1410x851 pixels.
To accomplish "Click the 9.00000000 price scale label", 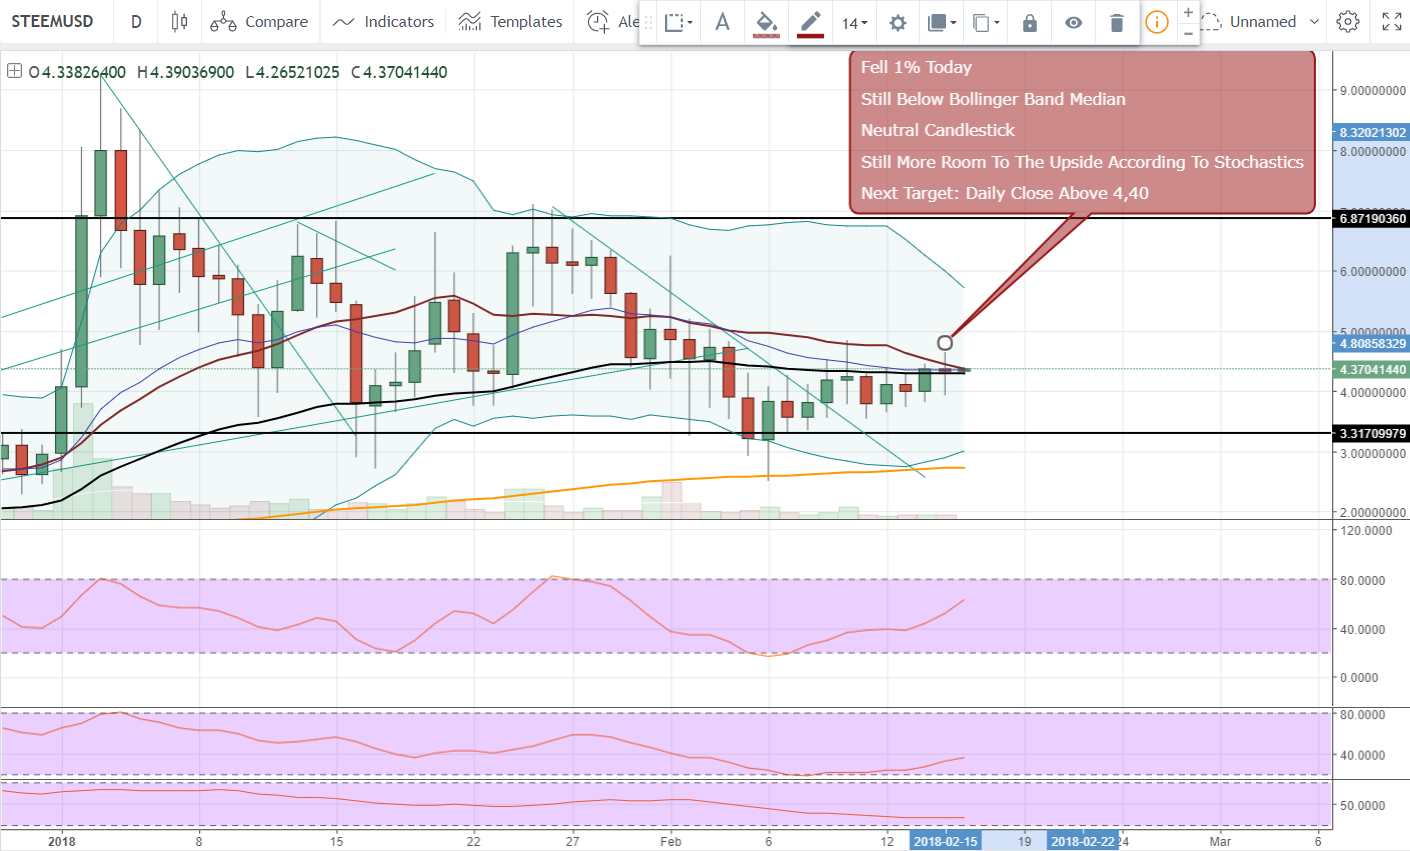I will tap(1373, 91).
